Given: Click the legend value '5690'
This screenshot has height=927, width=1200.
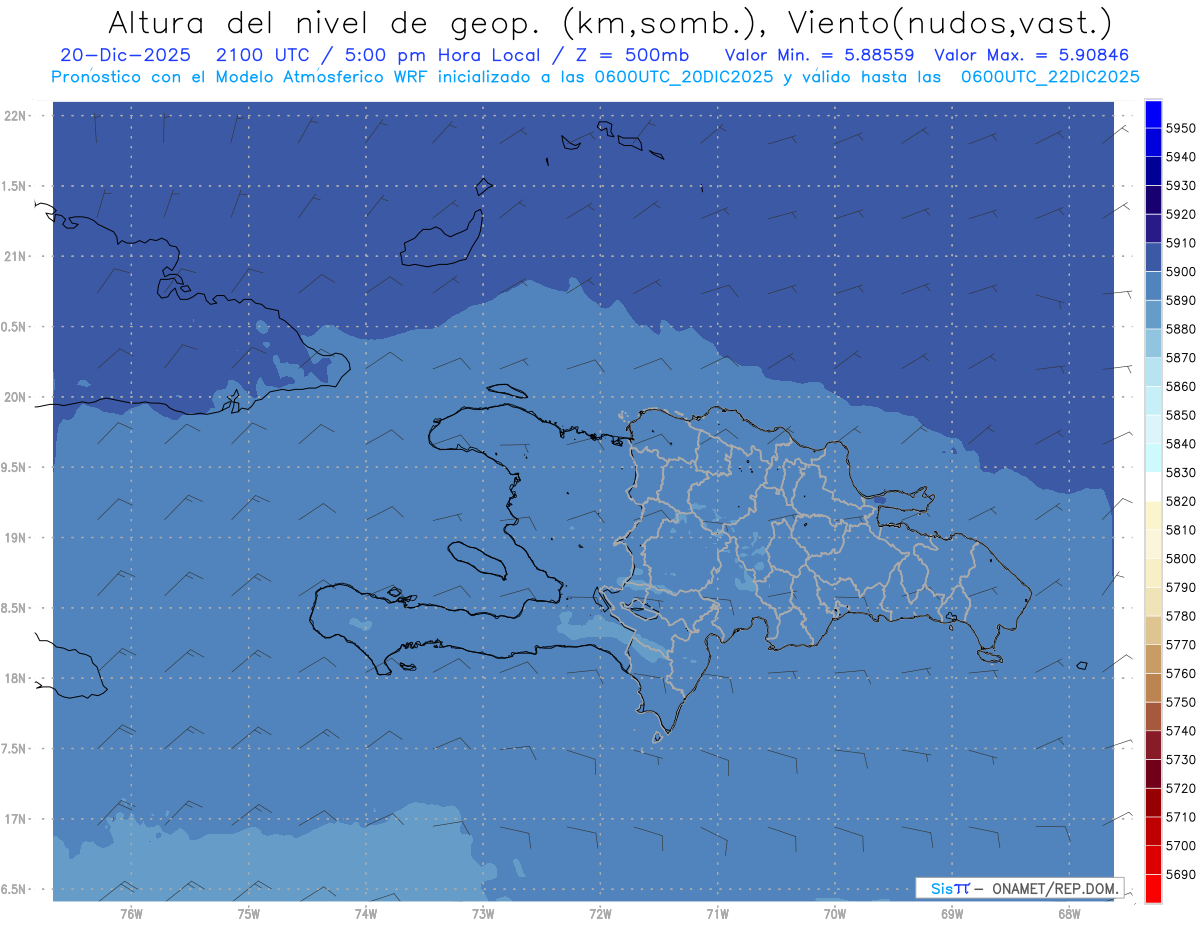Looking at the screenshot, I should [x=1181, y=874].
